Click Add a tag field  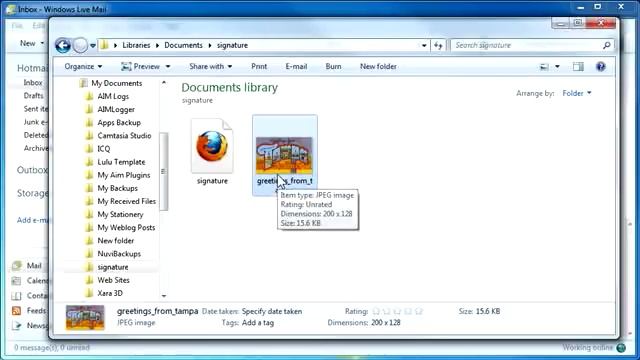point(258,323)
